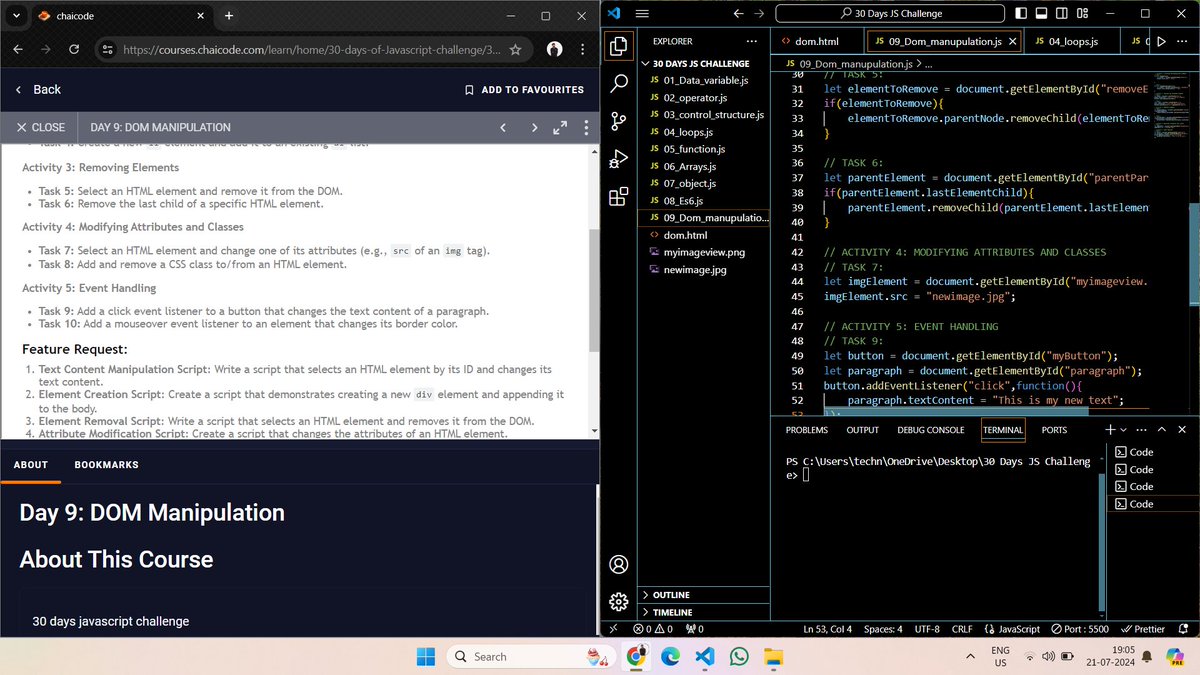The height and width of the screenshot is (675, 1200).
Task: Open the DEBUG CONSOLE tab
Action: coord(931,430)
